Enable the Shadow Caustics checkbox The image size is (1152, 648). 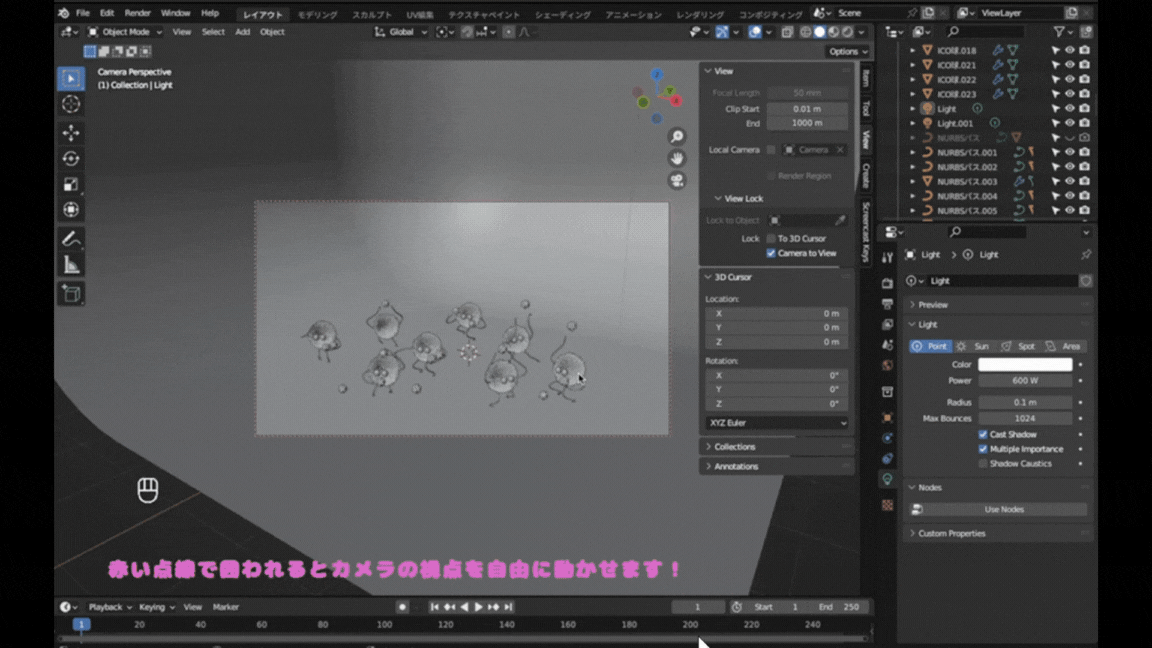[x=983, y=464]
